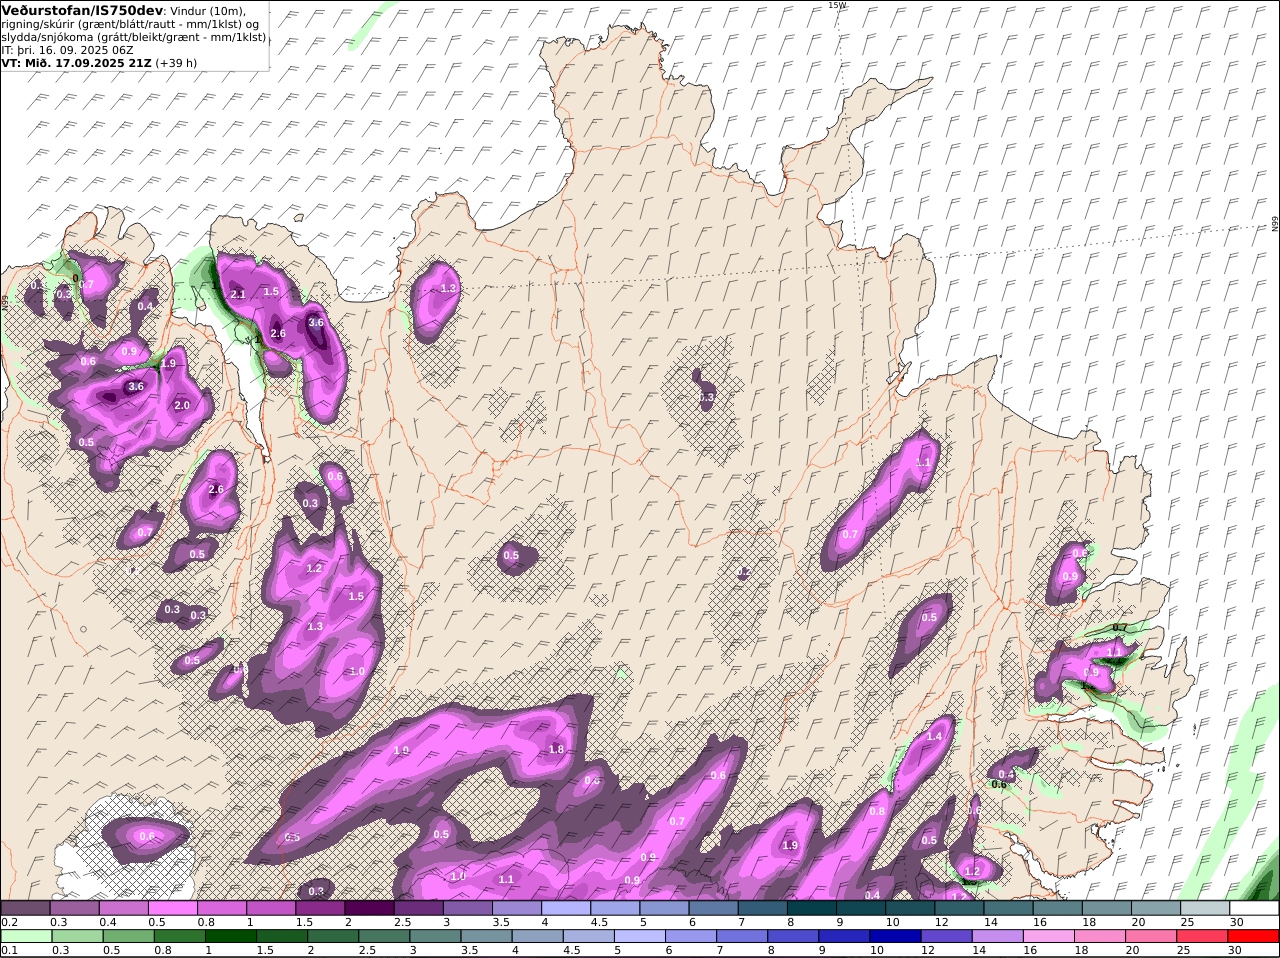The height and width of the screenshot is (958, 1280).
Task: Click the 2.5 swatch in the lower legend
Action: tap(384, 936)
